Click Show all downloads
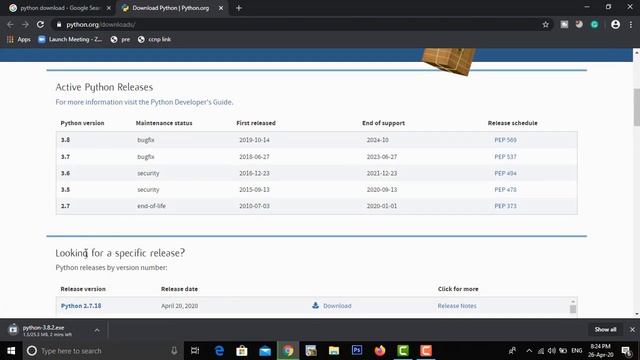This screenshot has width=640, height=360. tap(605, 329)
